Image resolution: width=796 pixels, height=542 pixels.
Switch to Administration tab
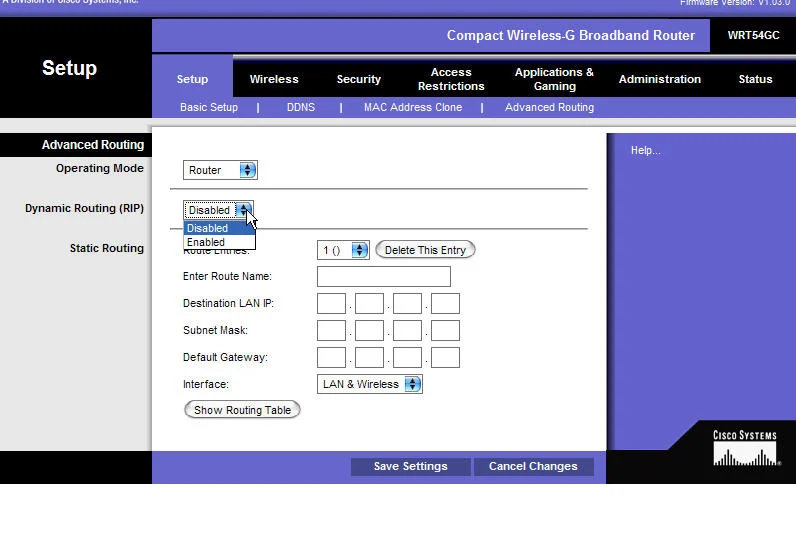point(659,79)
